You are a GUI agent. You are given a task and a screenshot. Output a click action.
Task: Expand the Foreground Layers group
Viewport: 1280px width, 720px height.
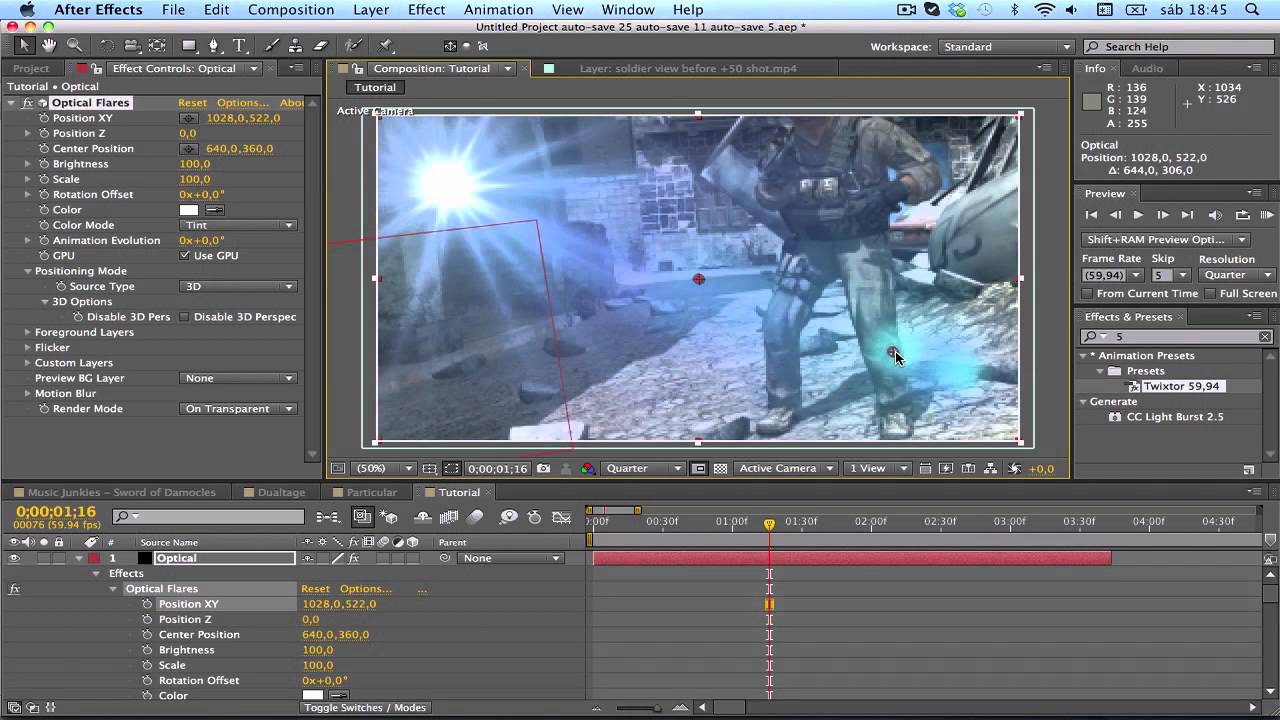(28, 332)
